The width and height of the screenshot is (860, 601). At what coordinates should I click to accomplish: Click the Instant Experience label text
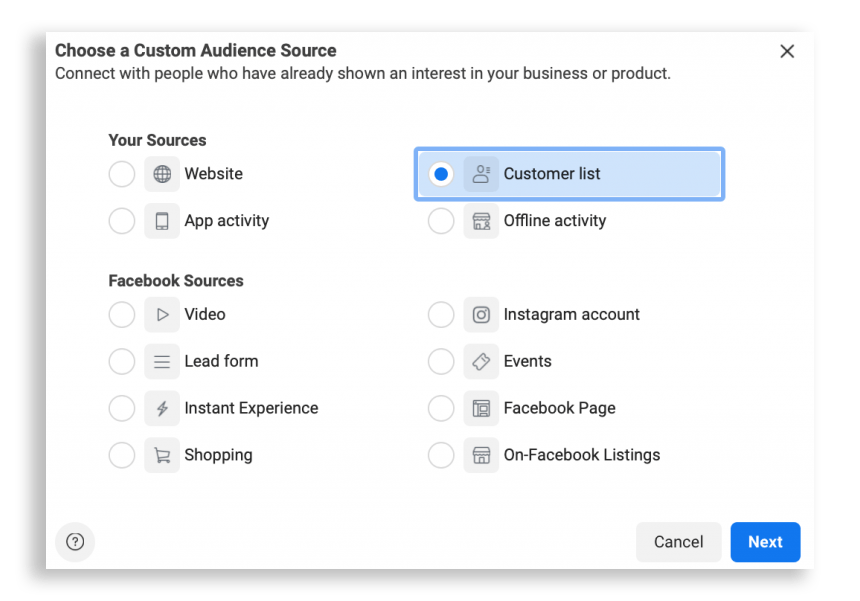(x=251, y=409)
